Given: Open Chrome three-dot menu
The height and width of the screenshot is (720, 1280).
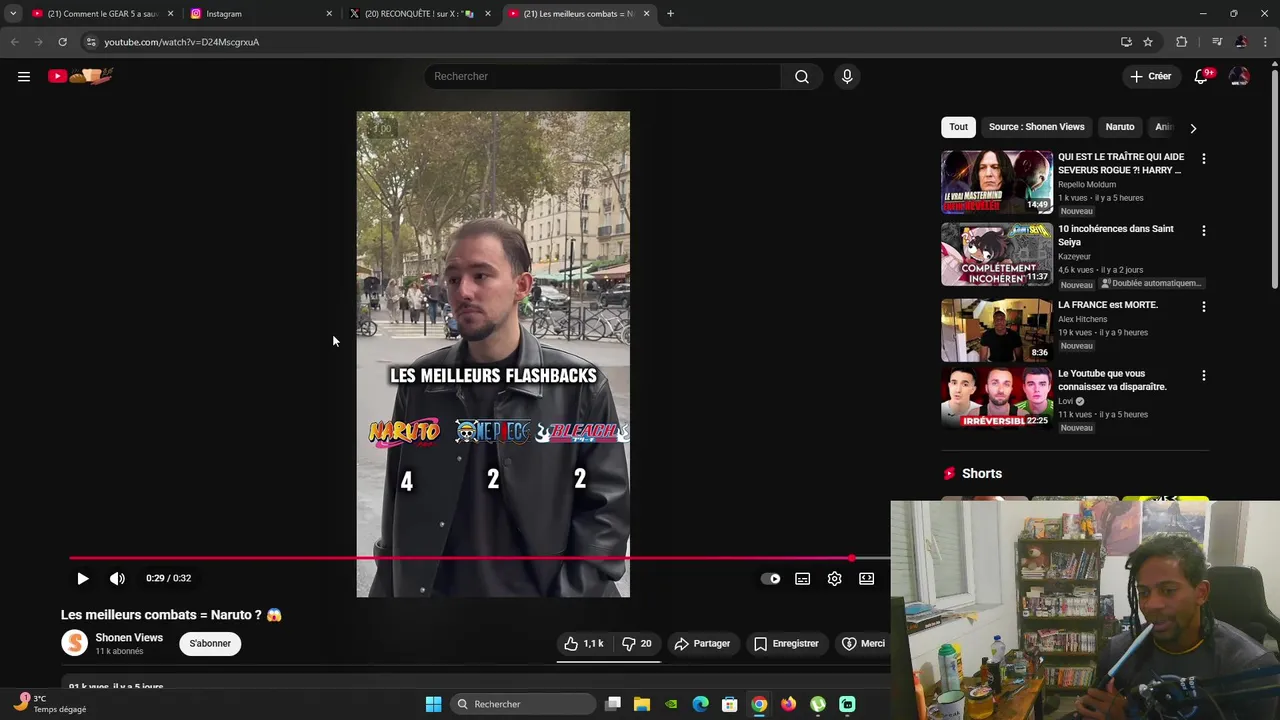Looking at the screenshot, I should coord(1266,42).
